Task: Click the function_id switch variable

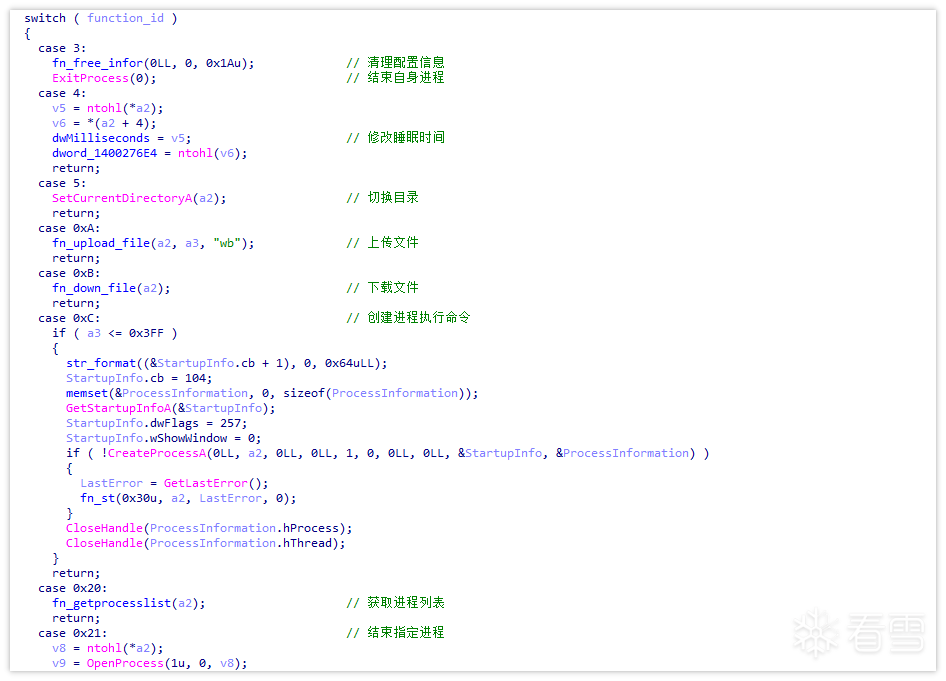Action: 125,18
